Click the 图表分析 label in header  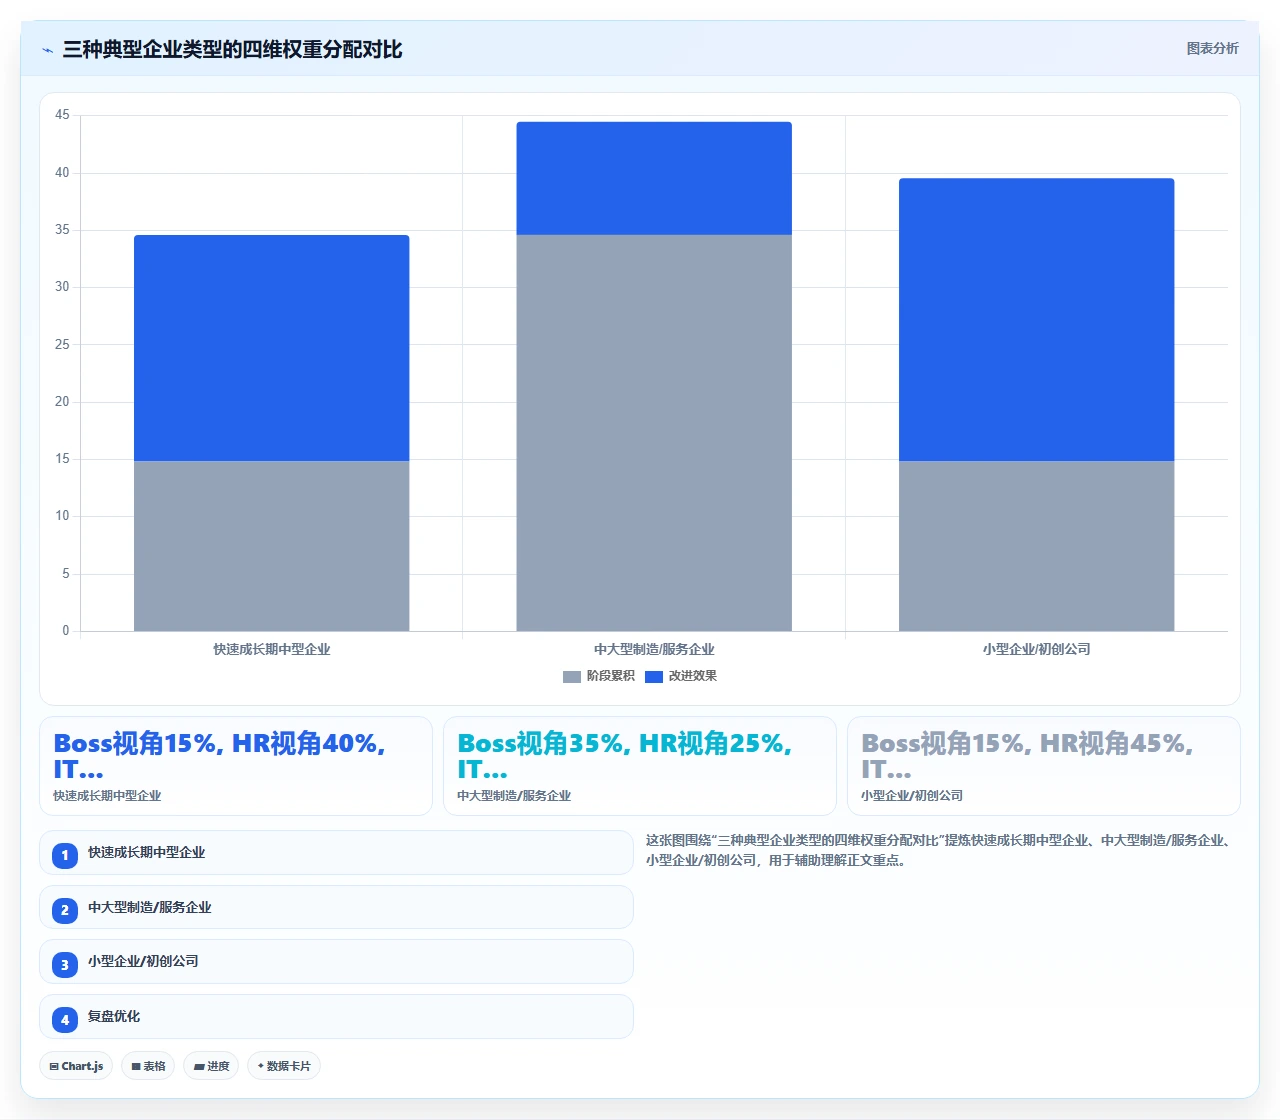(x=1212, y=48)
